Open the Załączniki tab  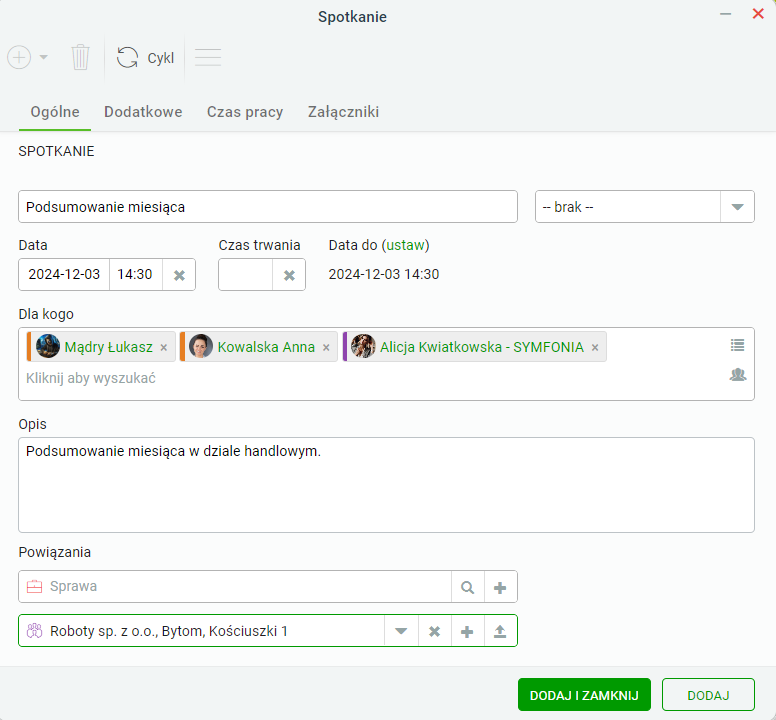(343, 112)
